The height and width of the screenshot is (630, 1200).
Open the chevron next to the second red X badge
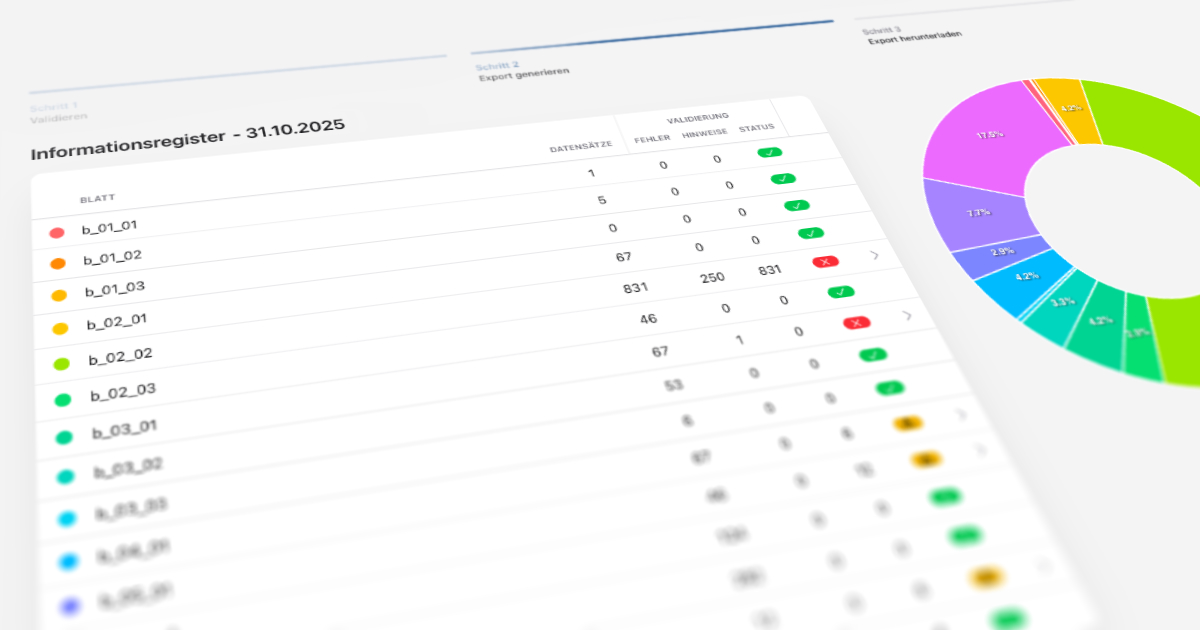pyautogui.click(x=905, y=315)
